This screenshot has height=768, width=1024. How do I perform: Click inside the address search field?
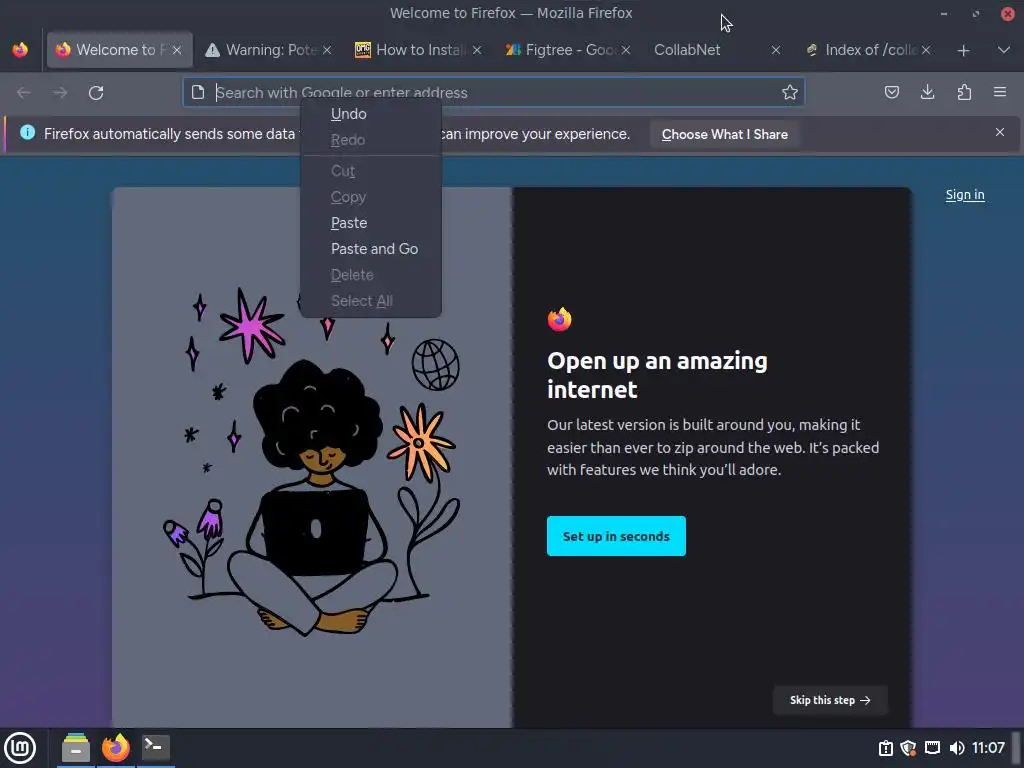[x=496, y=93]
